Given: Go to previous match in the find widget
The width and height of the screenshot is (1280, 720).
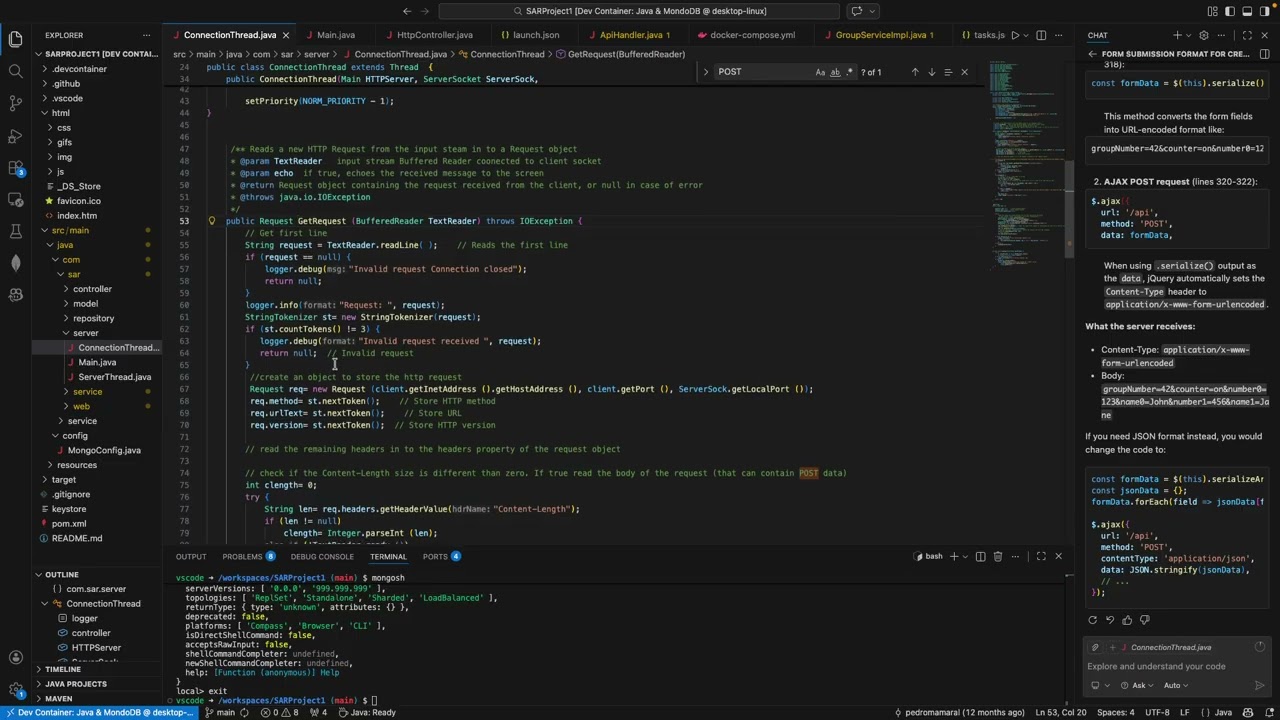Looking at the screenshot, I should click(914, 72).
